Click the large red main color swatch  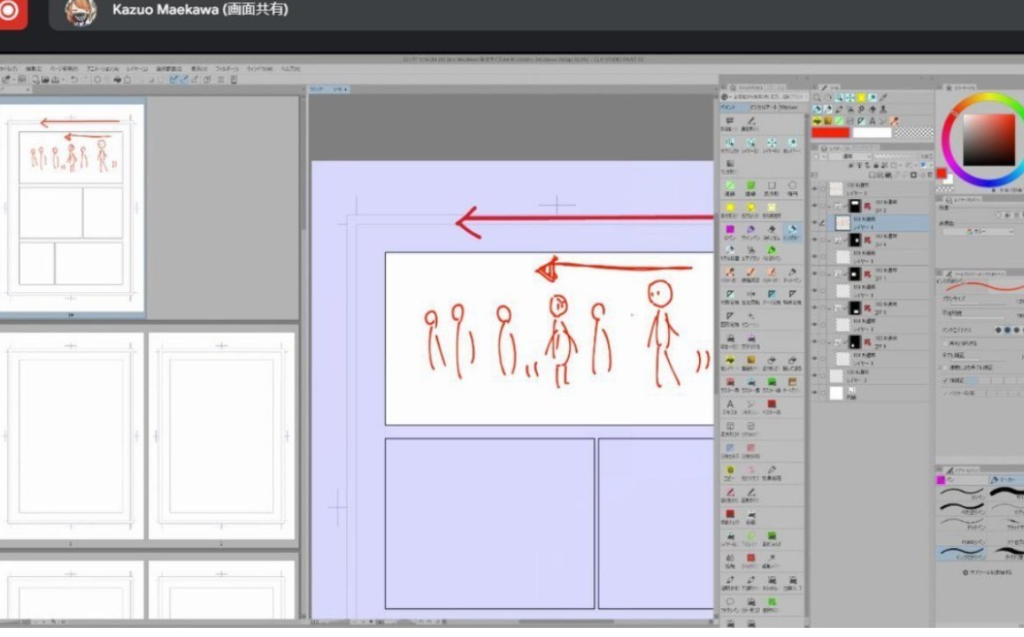830,133
